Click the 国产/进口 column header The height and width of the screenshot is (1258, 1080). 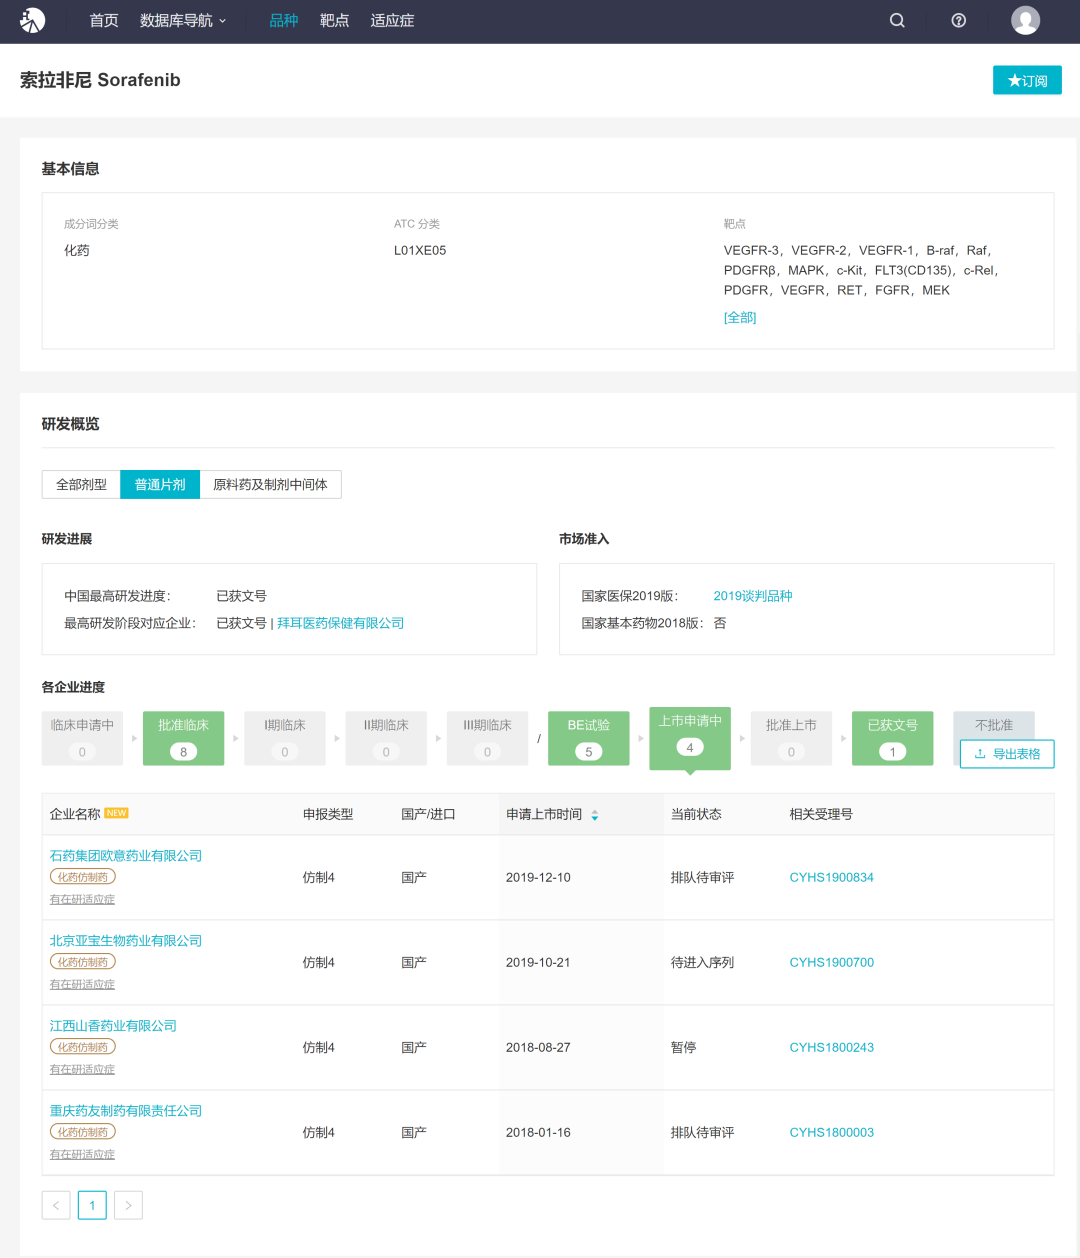click(x=428, y=814)
